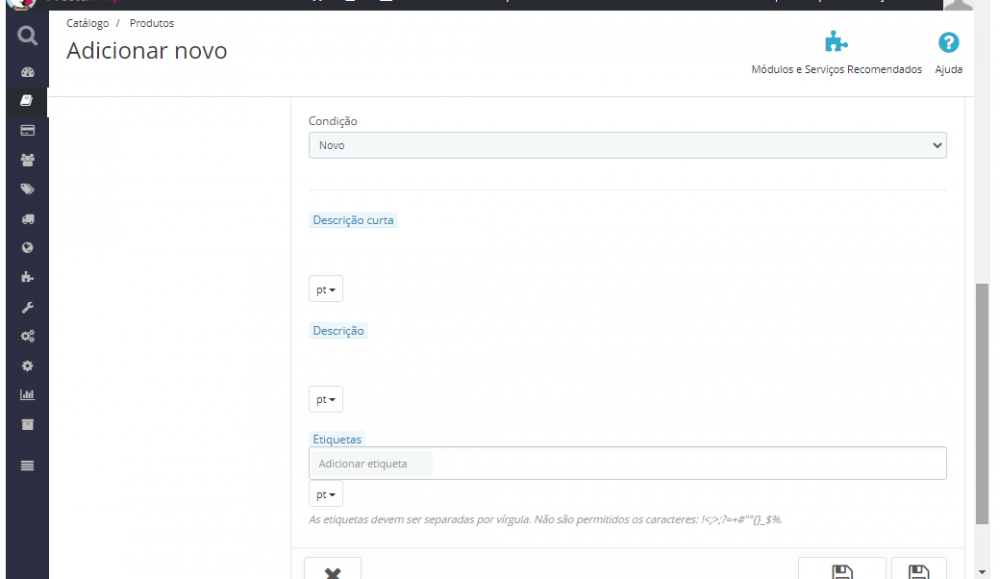Expand the pt language selector under Descrição curta
The image size is (1000, 579).
325,288
